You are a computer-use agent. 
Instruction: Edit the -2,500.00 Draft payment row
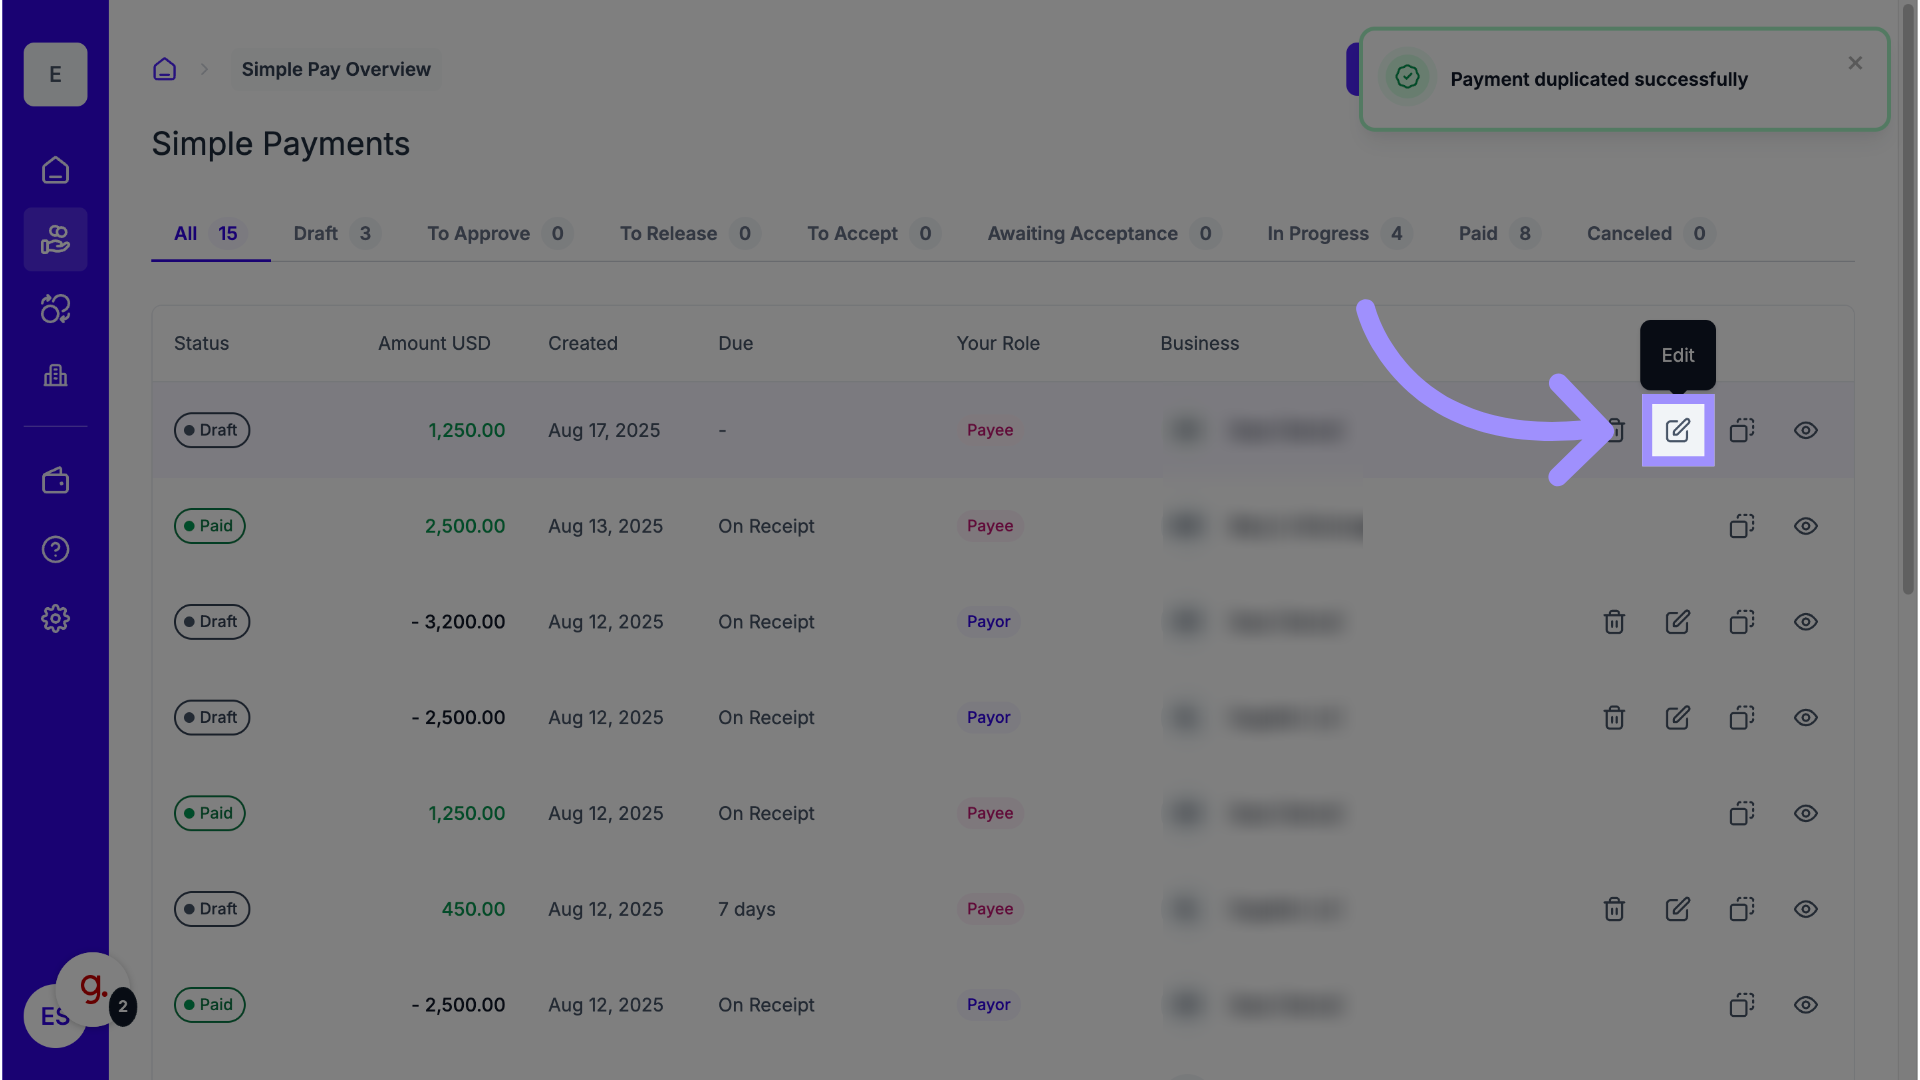tap(1677, 718)
